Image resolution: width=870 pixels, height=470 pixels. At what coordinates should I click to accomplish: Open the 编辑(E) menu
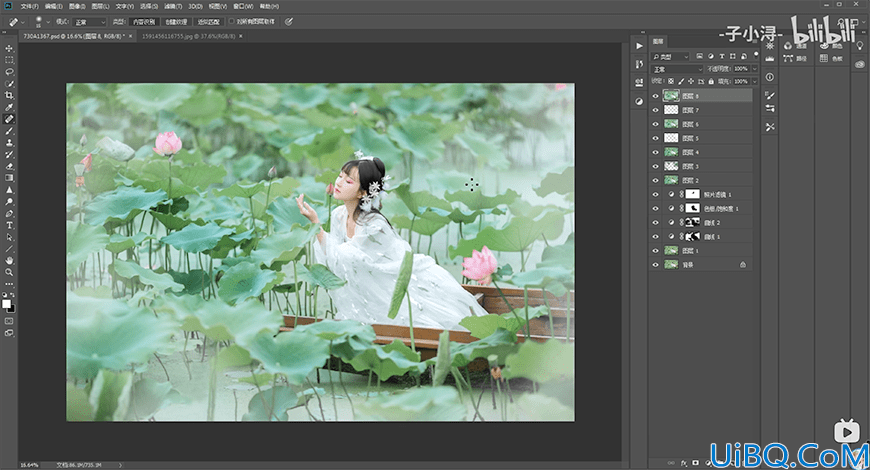(x=53, y=6)
